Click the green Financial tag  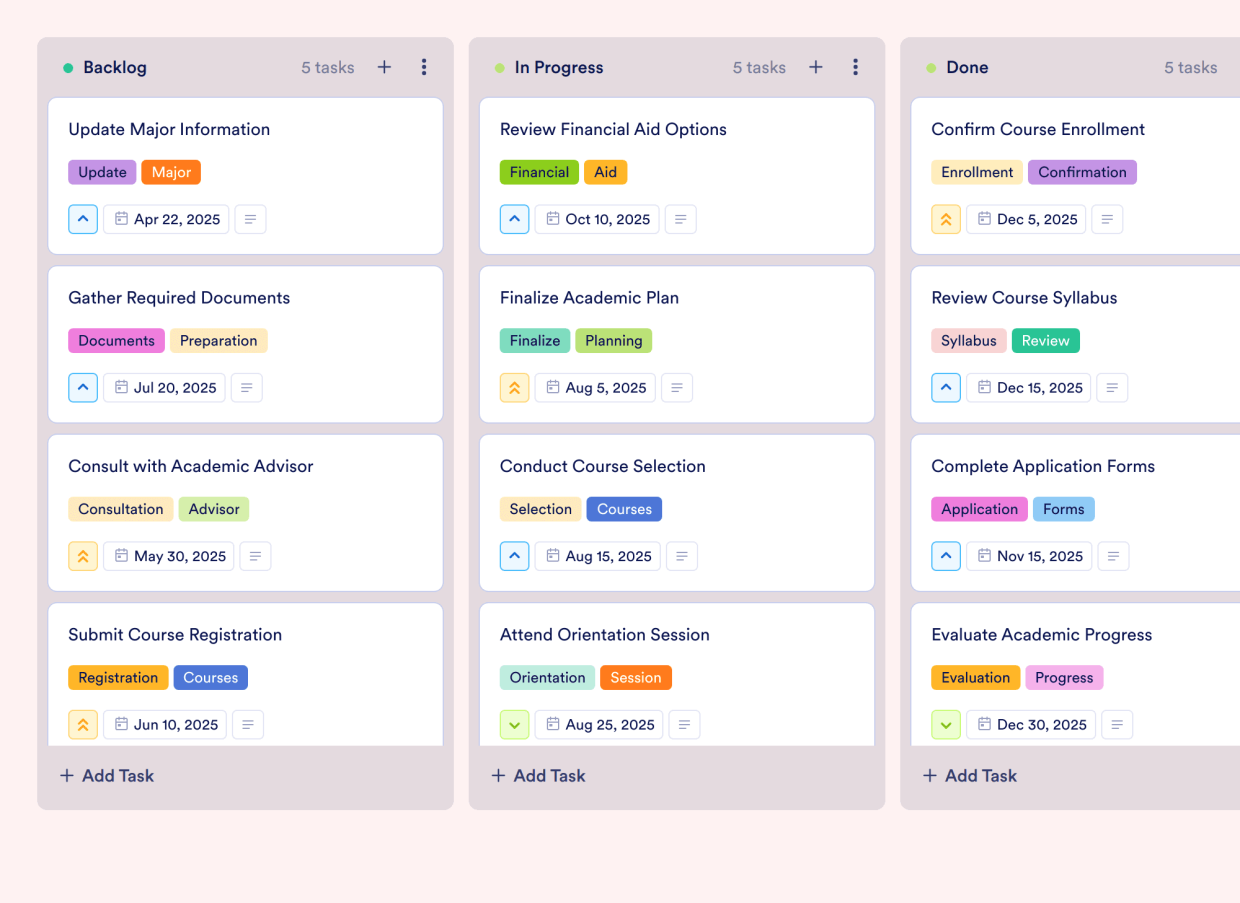[x=539, y=171]
